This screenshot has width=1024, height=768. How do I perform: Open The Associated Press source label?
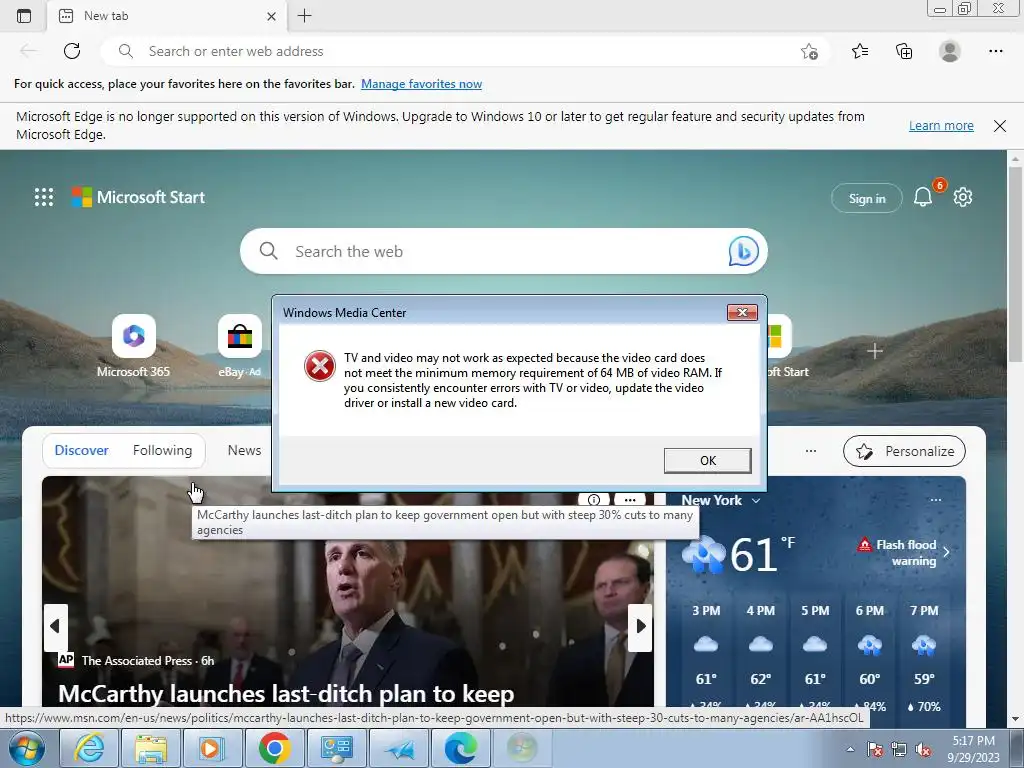(136, 660)
